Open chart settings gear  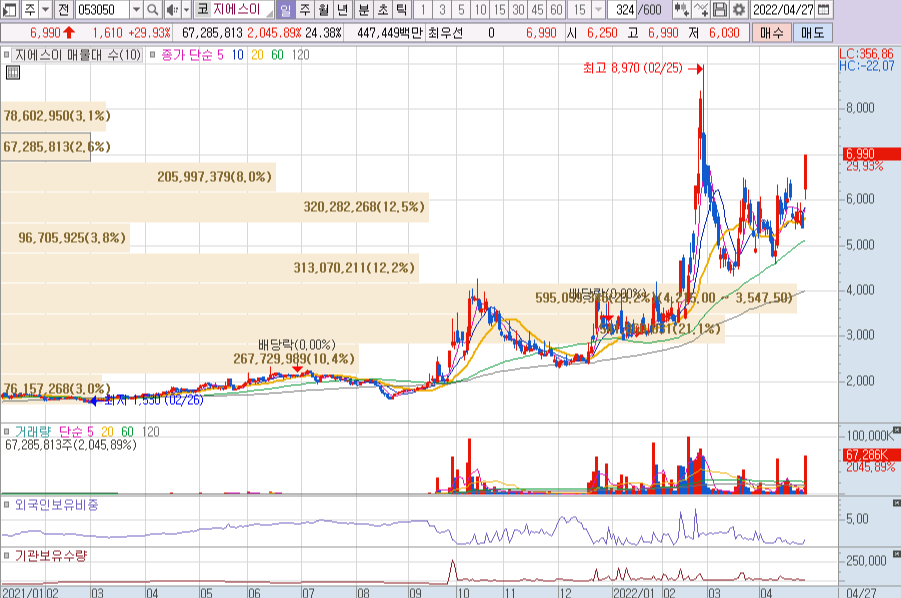(738, 9)
